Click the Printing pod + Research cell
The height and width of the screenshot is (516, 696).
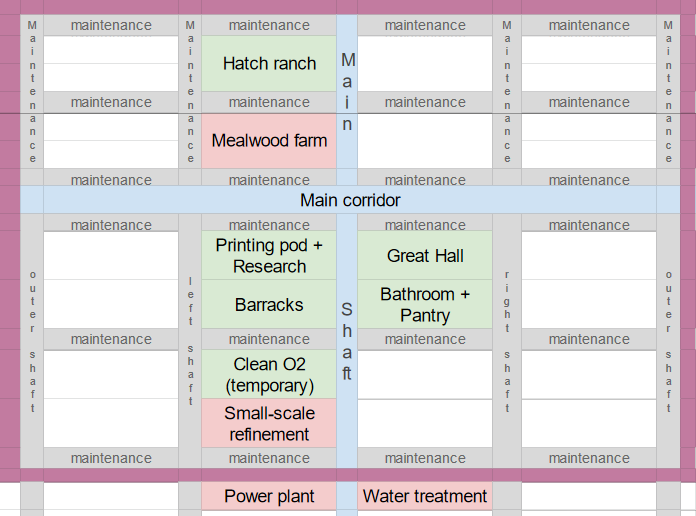tap(269, 256)
